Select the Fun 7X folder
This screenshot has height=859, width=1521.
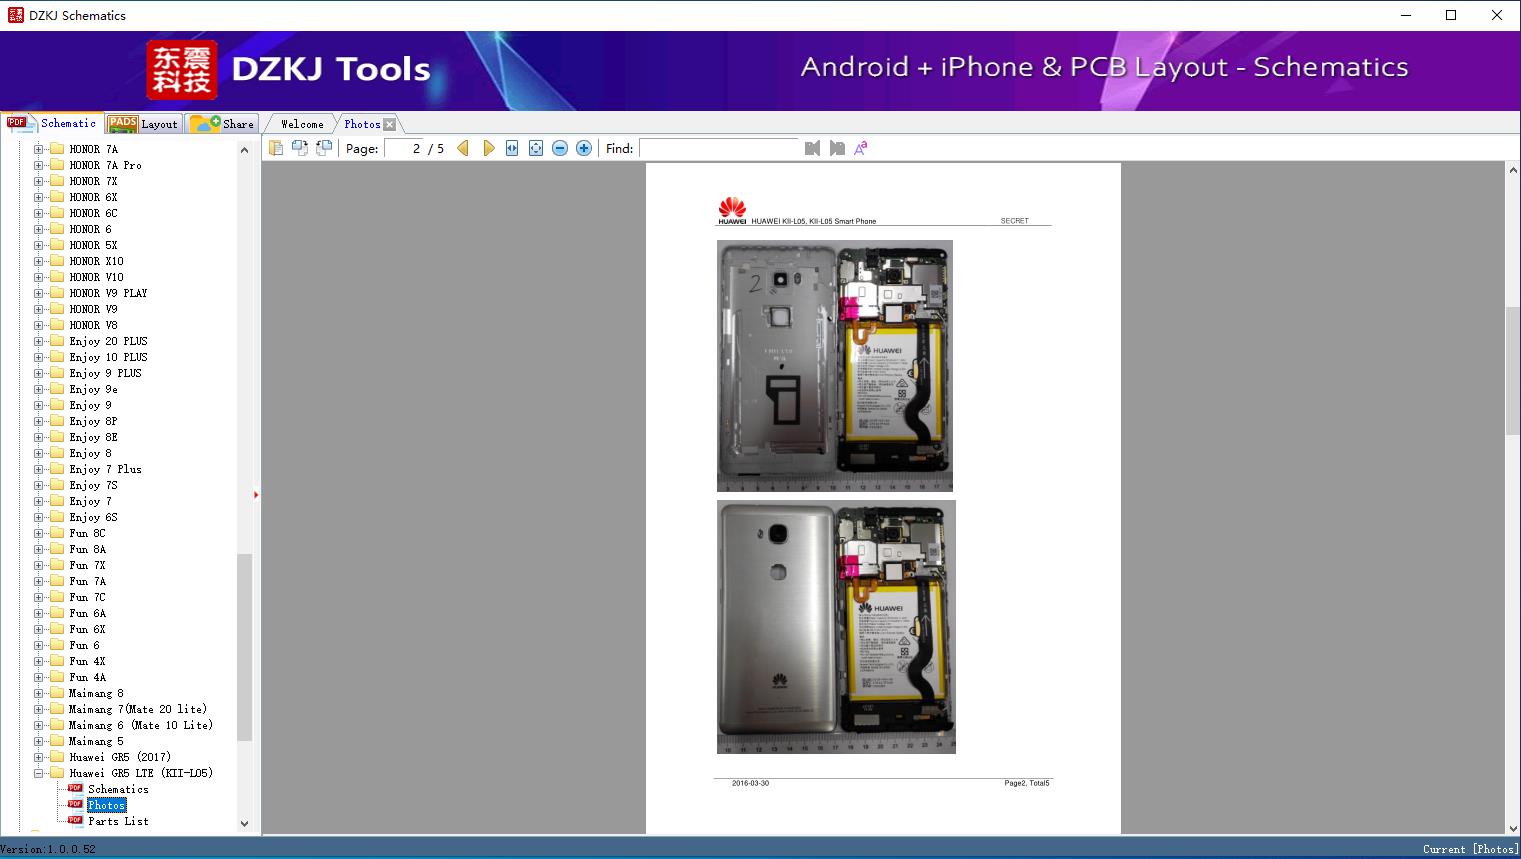tap(87, 565)
